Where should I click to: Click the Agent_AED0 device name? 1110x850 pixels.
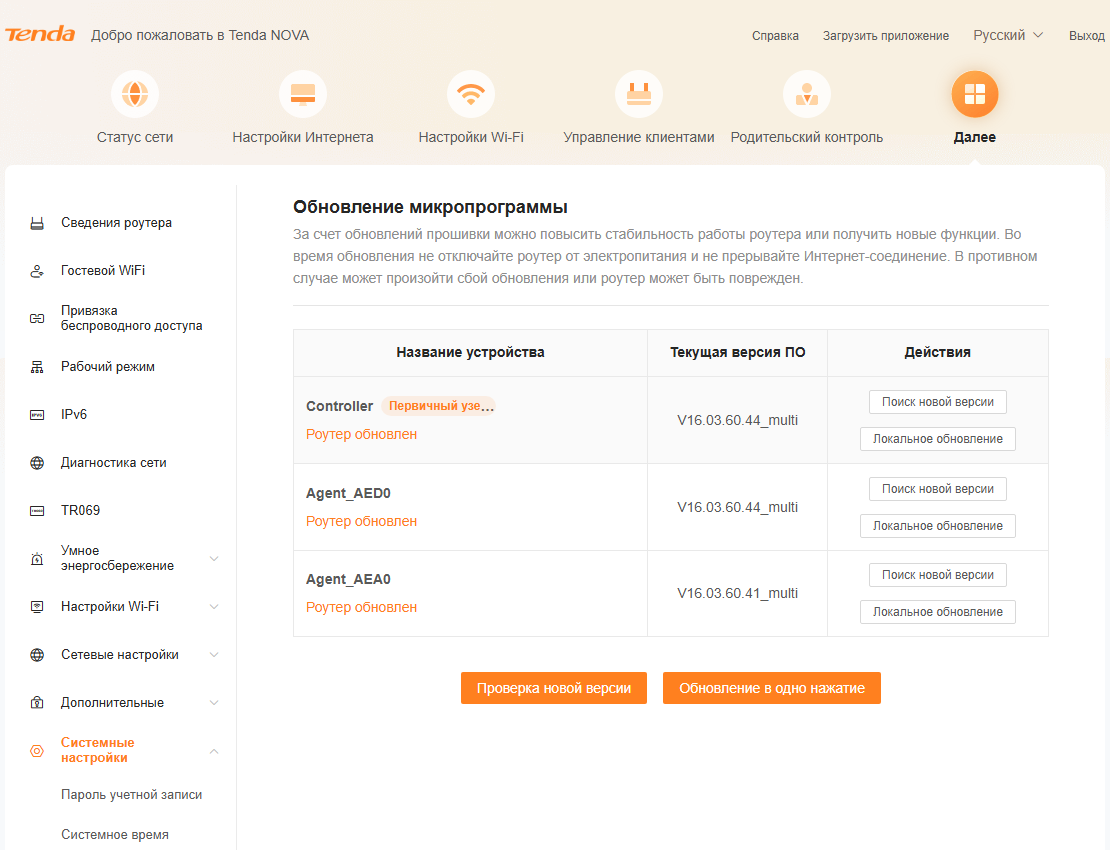coord(348,493)
